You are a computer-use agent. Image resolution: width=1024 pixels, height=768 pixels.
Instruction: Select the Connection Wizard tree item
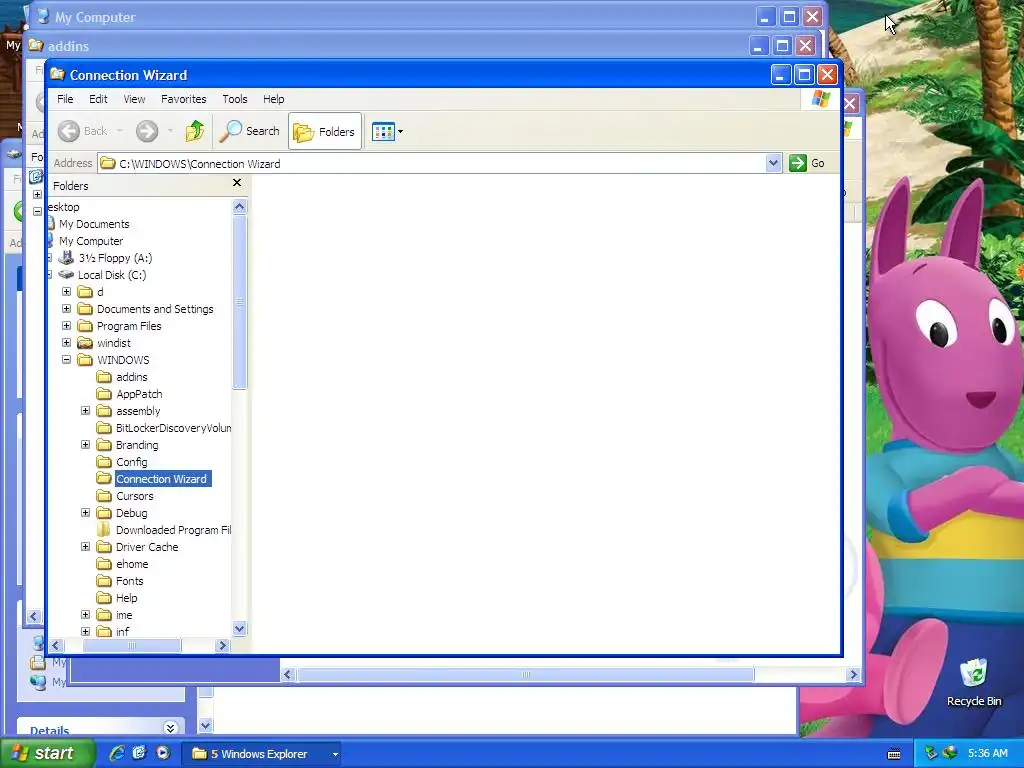[161, 479]
